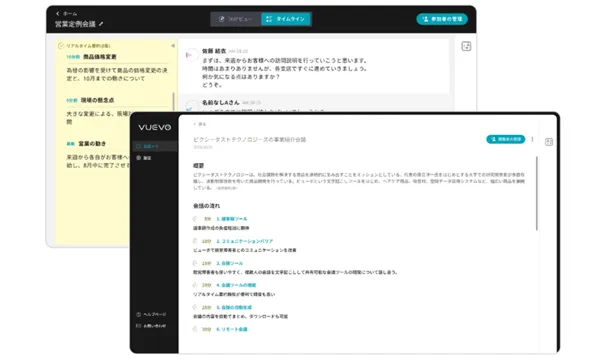Click the teal button beside the meeting title

[x=505, y=139]
